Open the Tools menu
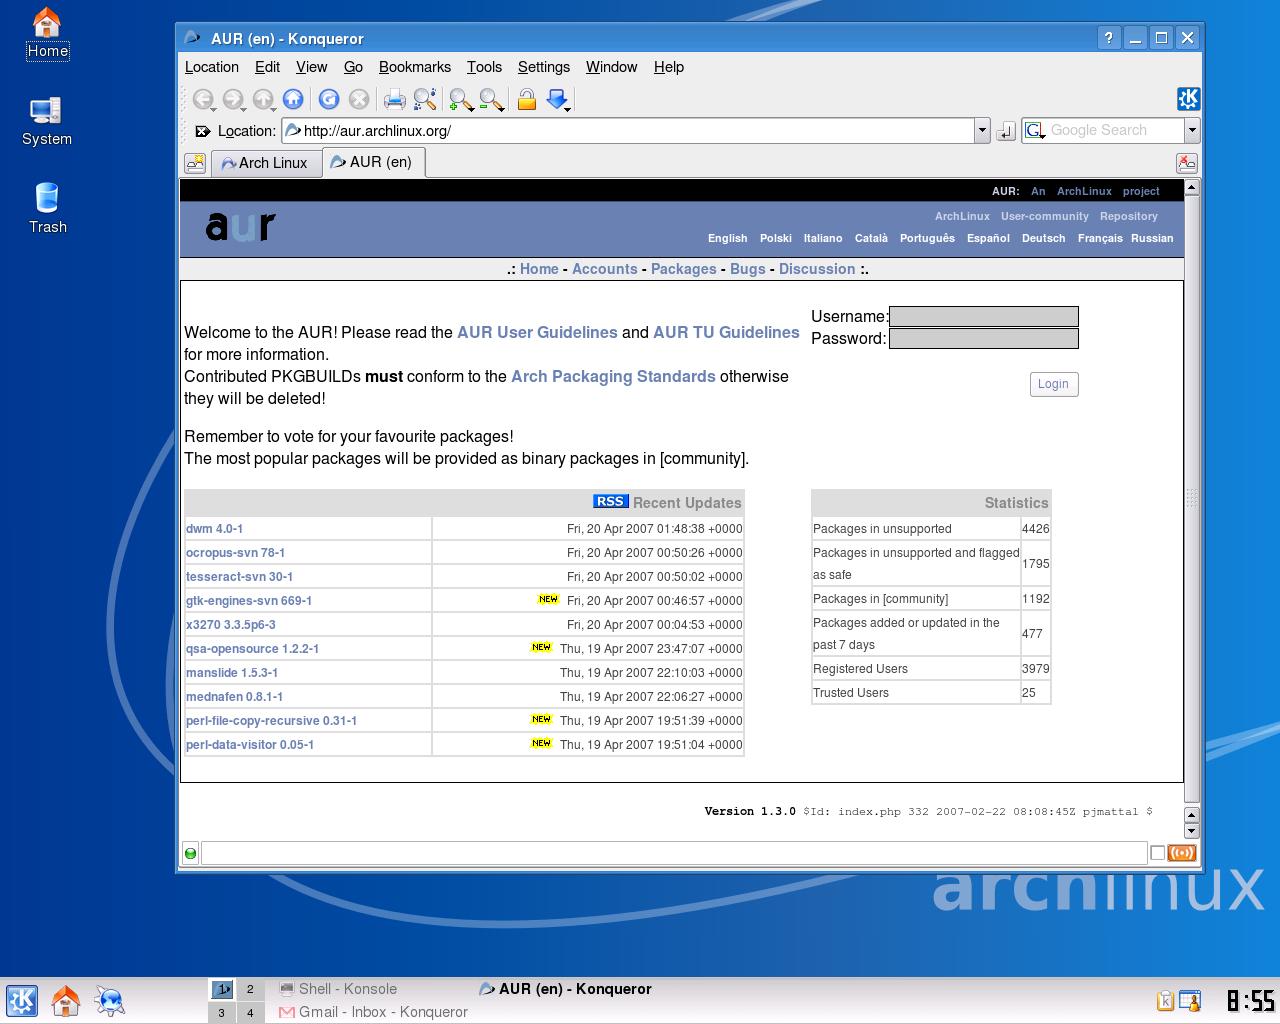This screenshot has width=1280, height=1024. click(x=484, y=67)
